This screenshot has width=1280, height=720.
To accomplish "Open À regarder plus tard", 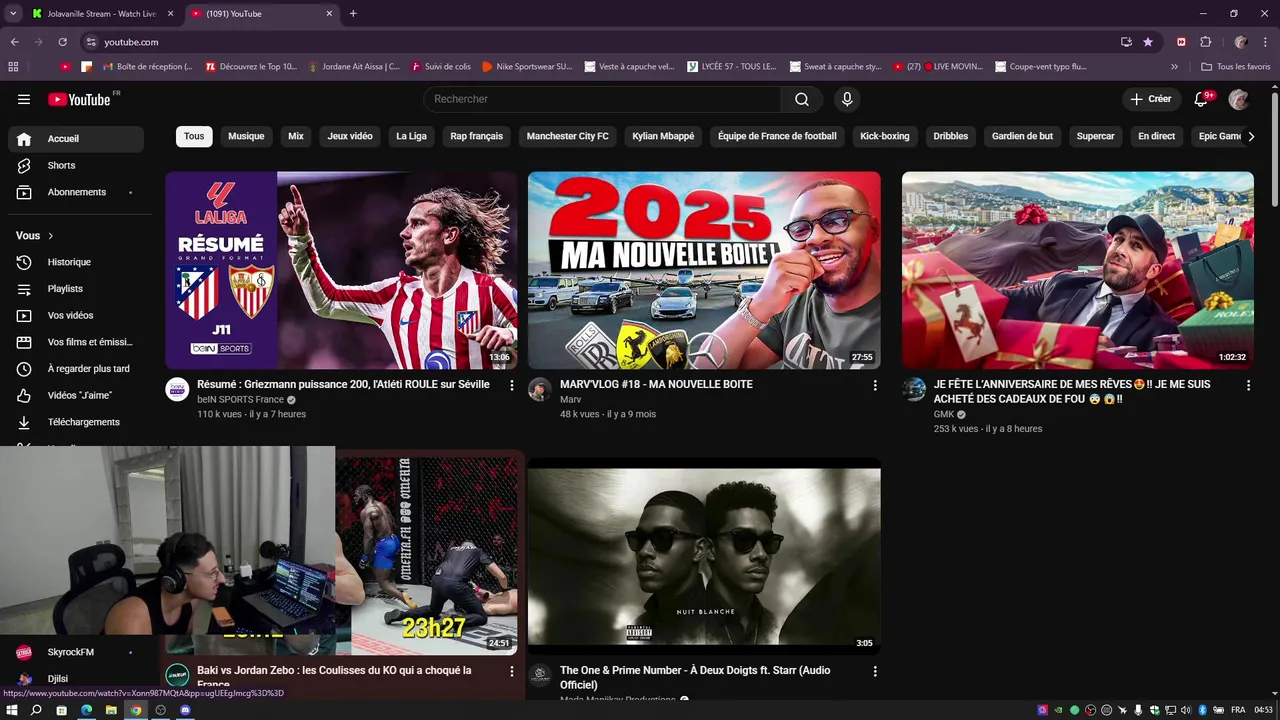I will pos(76,369).
